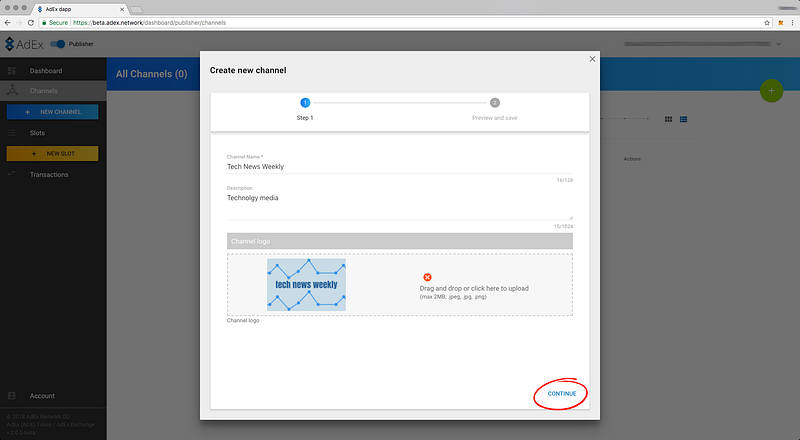Switch to list view icon

[x=684, y=119]
